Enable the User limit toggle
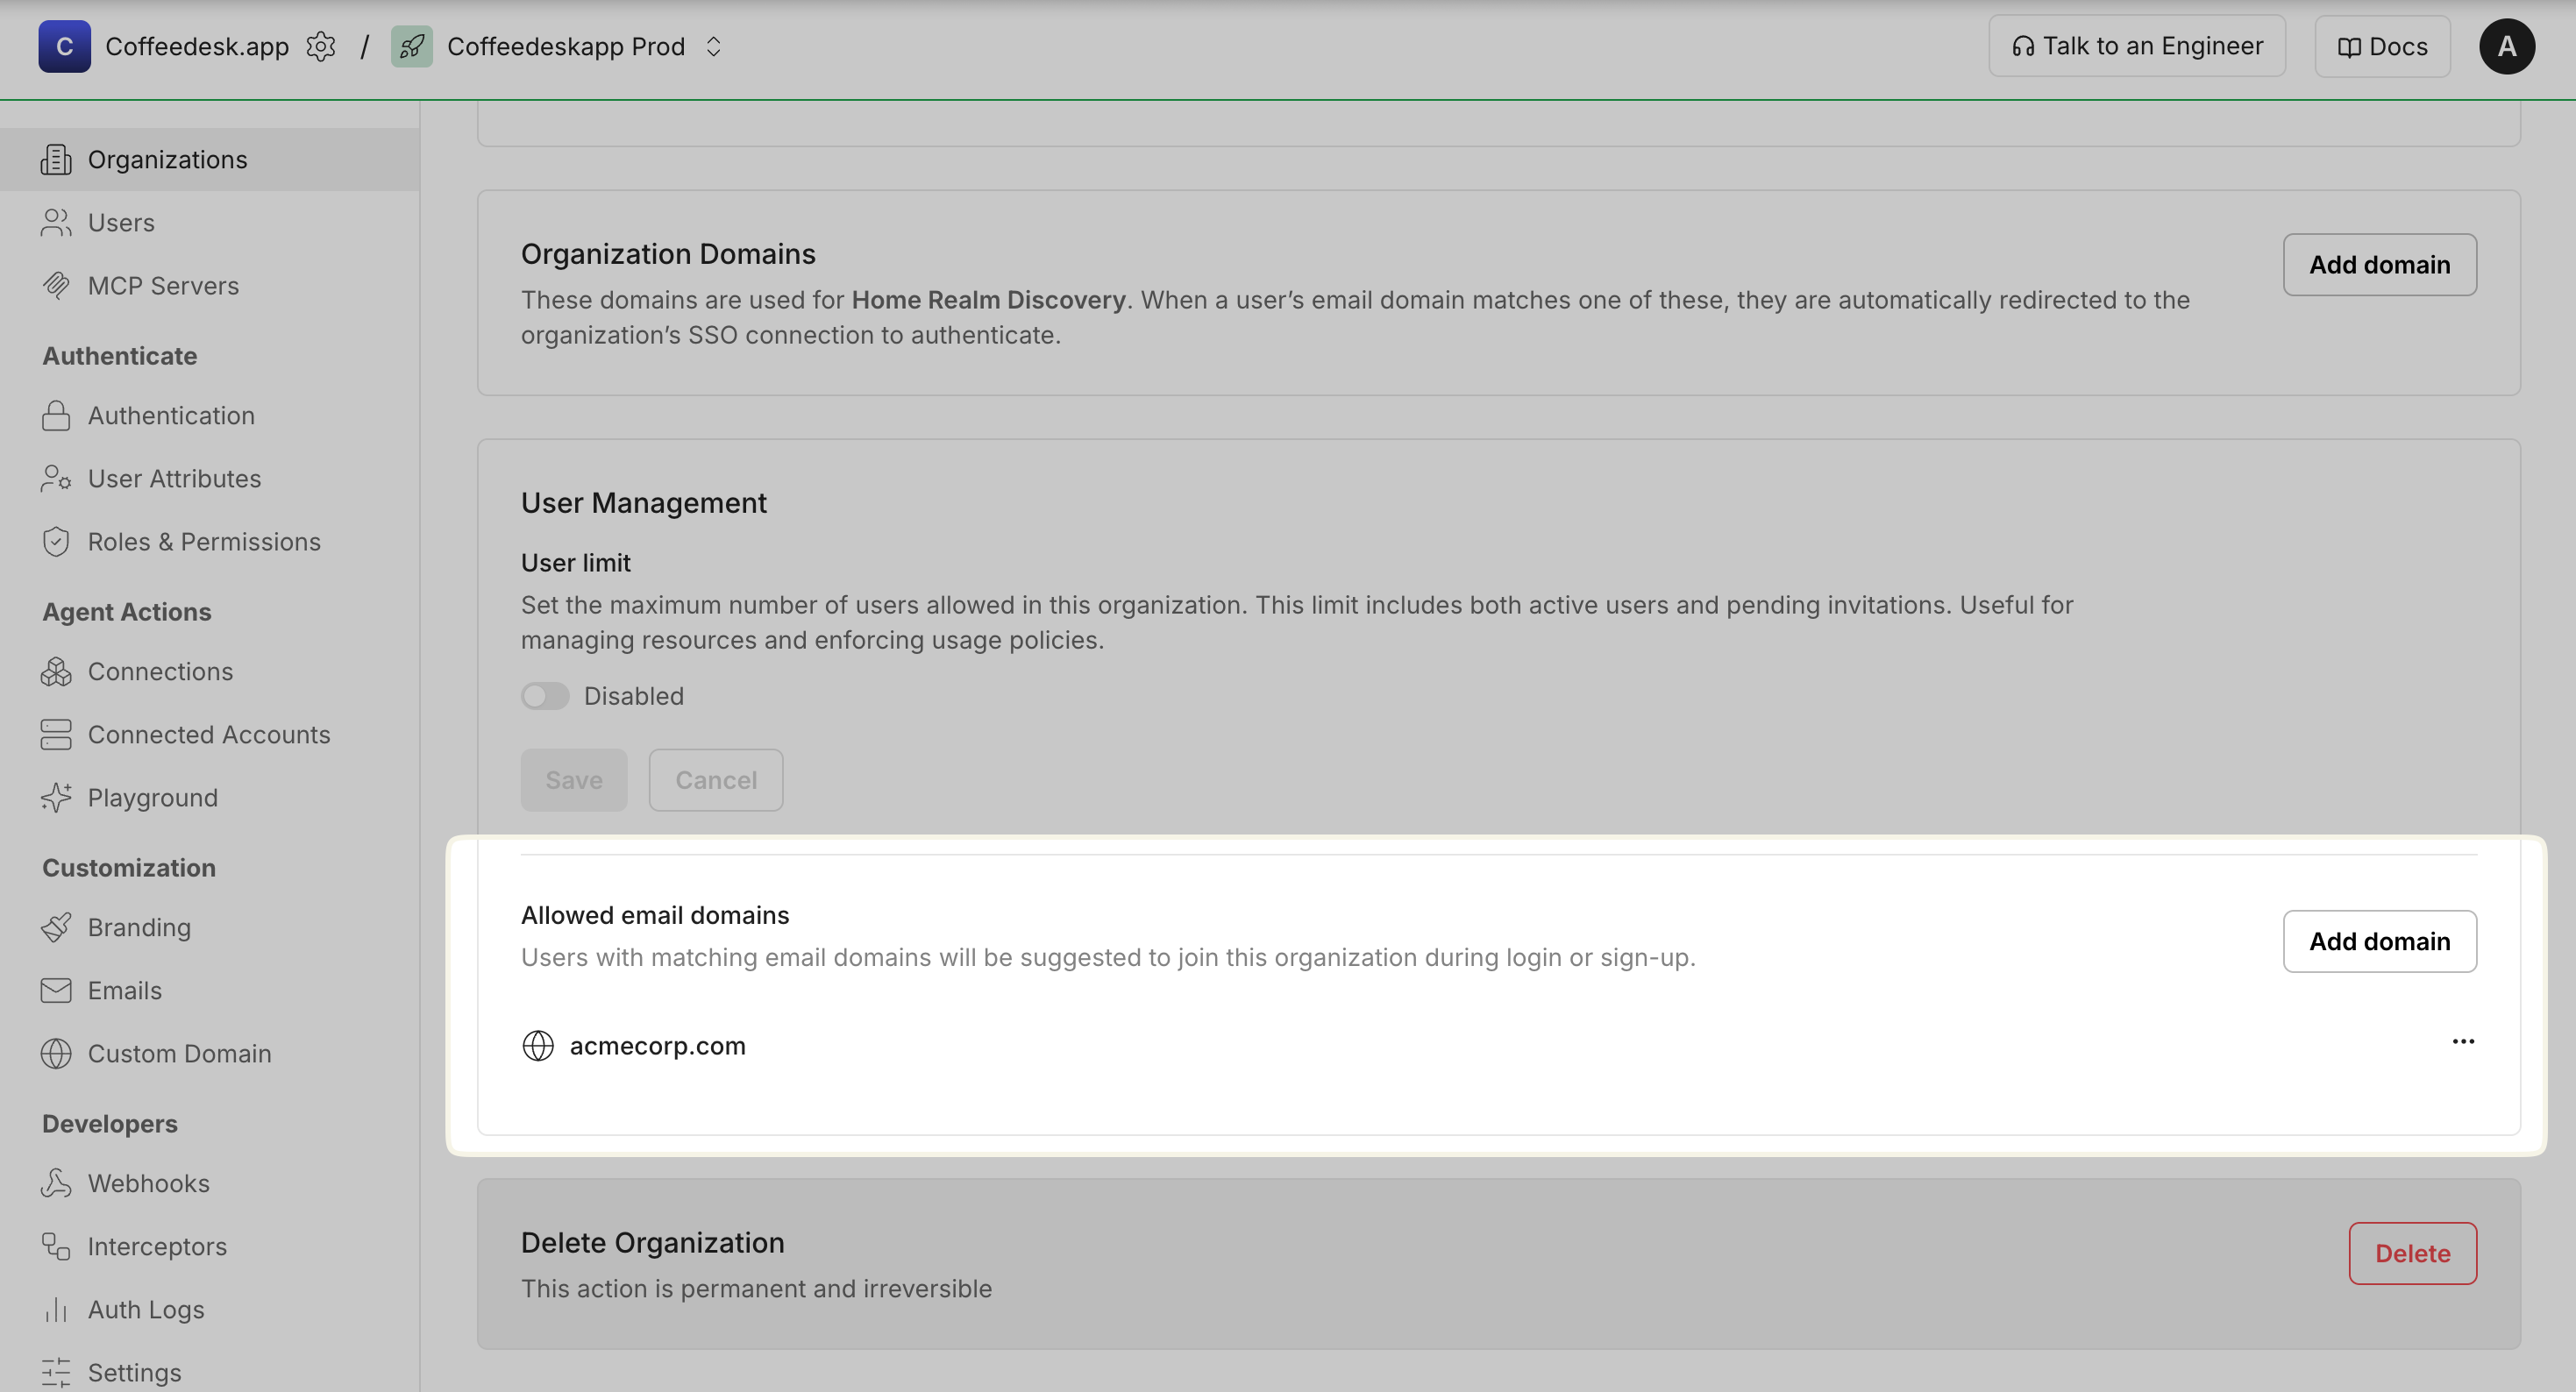 point(545,696)
